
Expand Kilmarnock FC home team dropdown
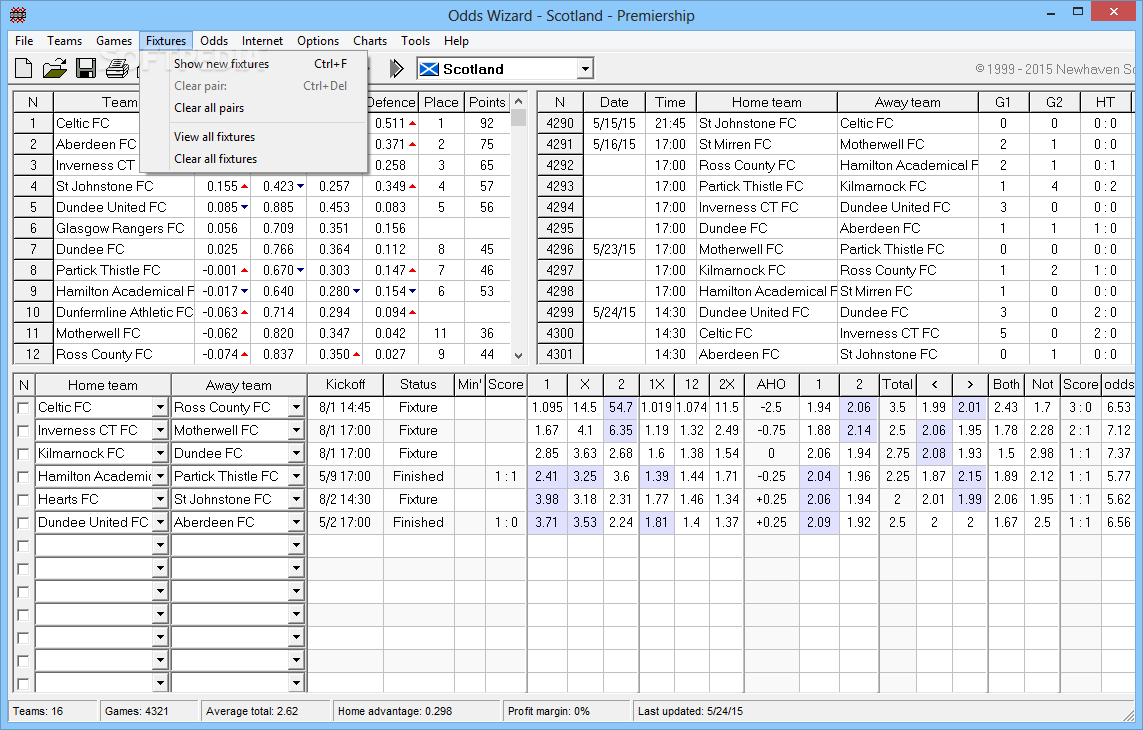(x=160, y=454)
